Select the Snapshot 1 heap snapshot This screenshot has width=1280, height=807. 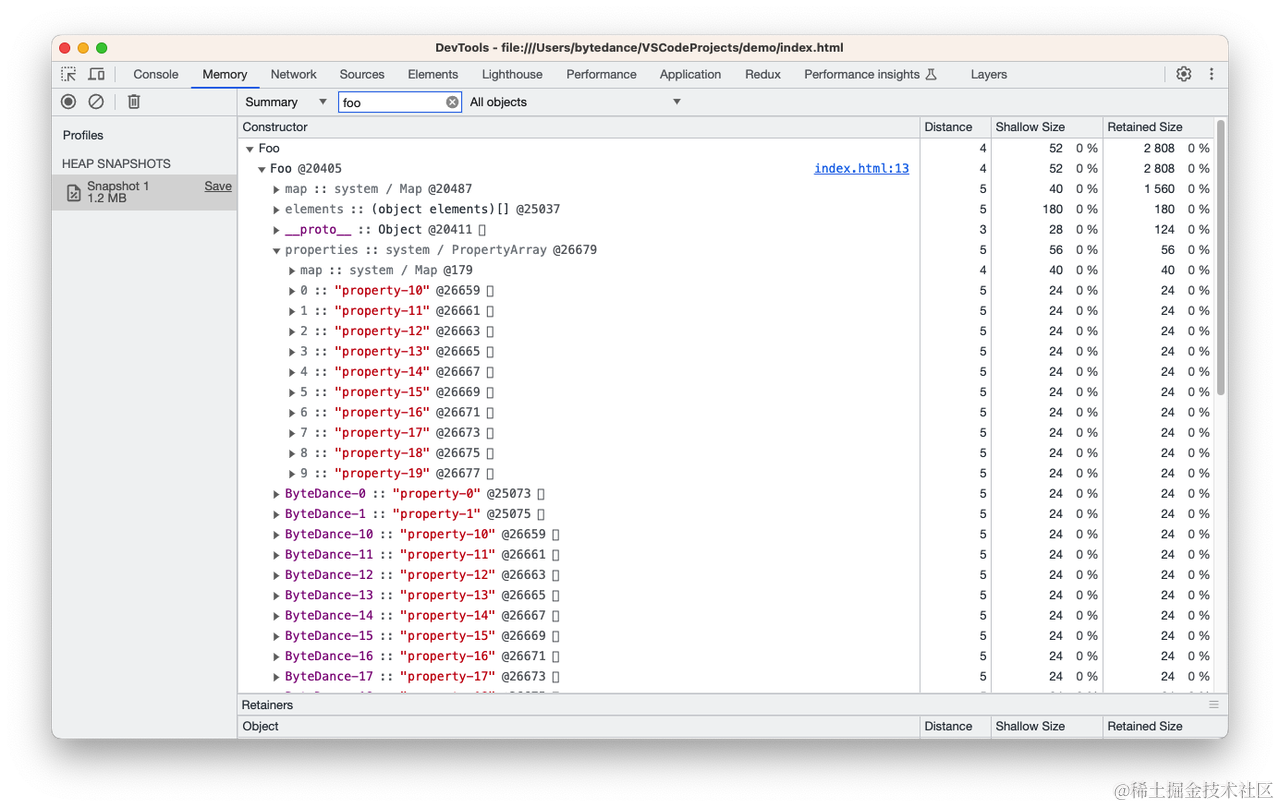tap(144, 192)
